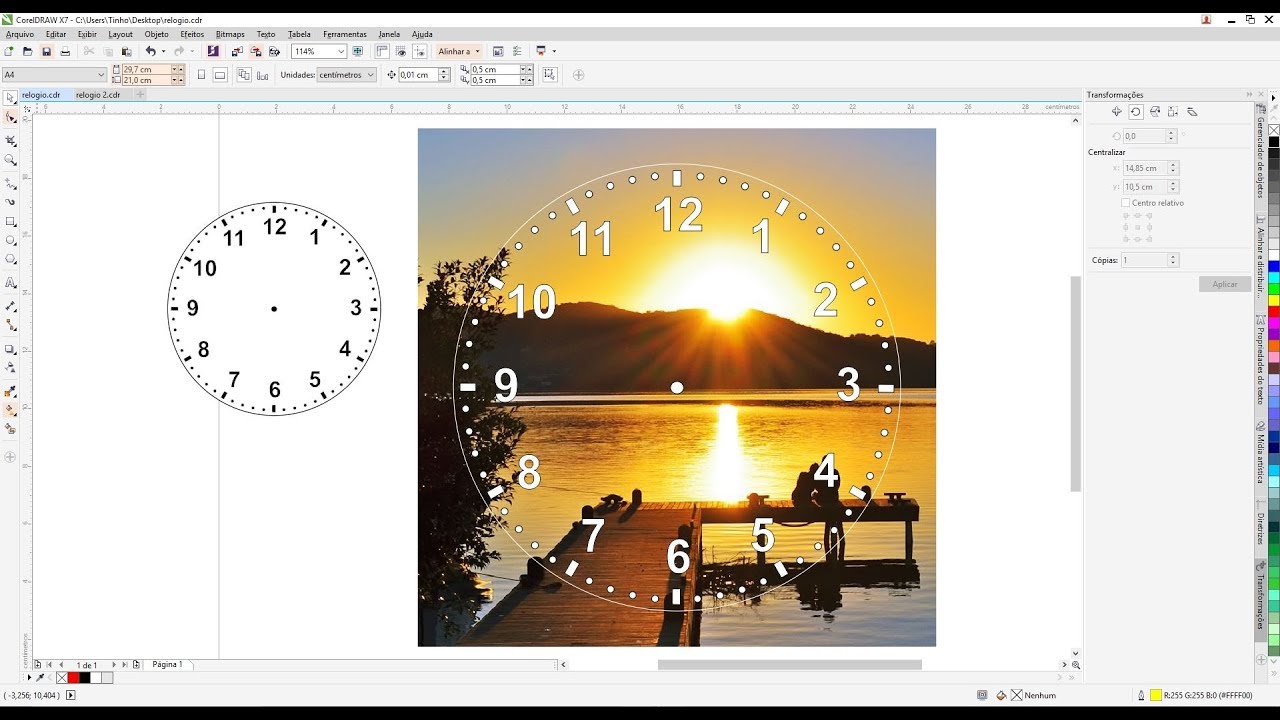1280x720 pixels.
Task: Click the Cópias number field
Action: pos(1144,260)
